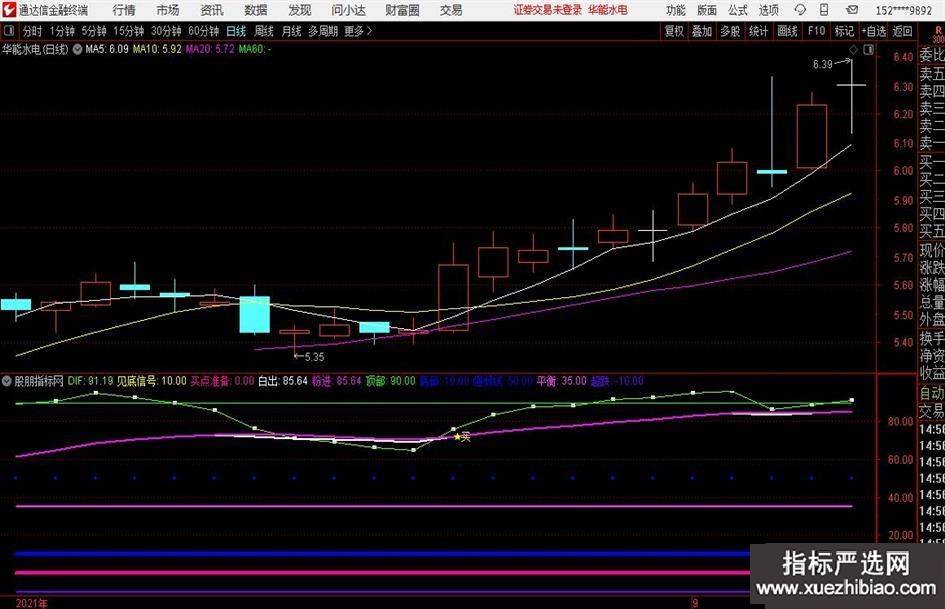
Task: Toggle the side panel icon at chart top right
Action: (x=868, y=49)
